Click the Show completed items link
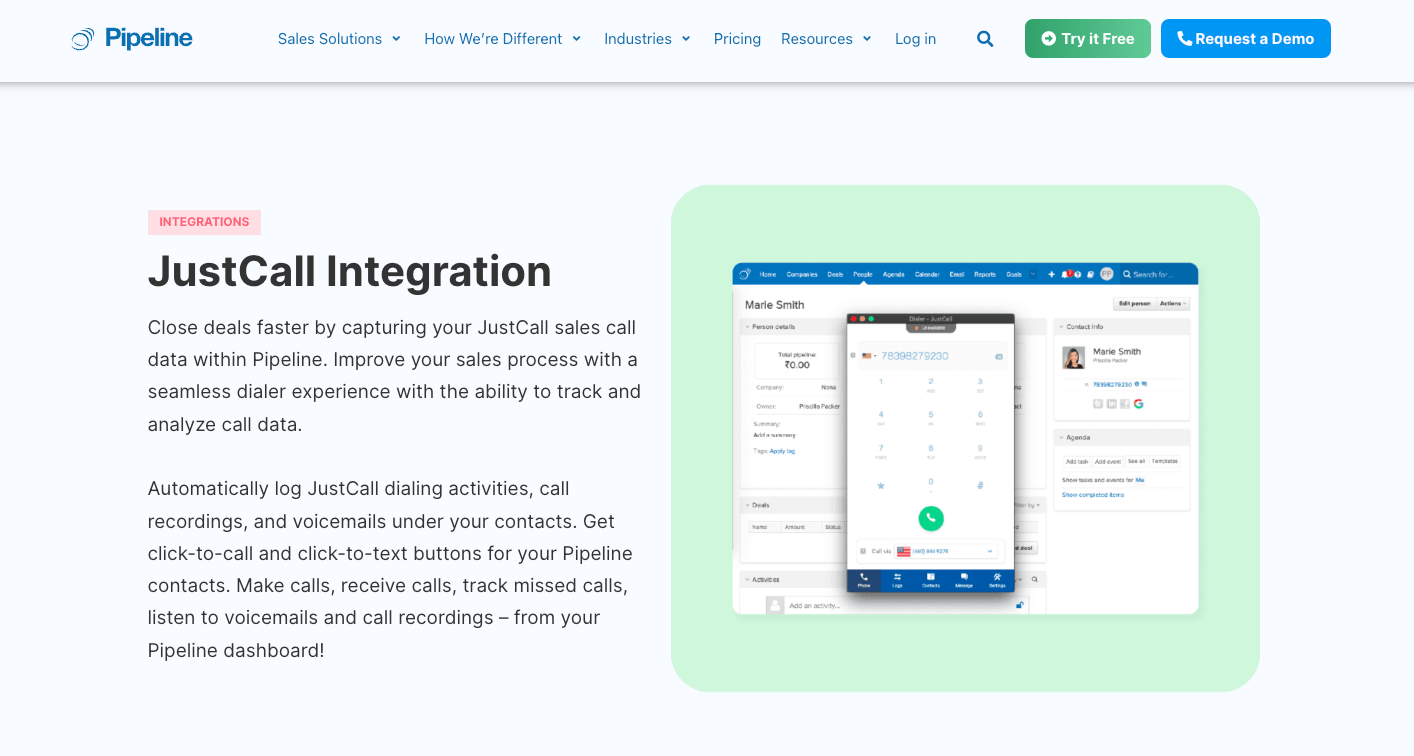The width and height of the screenshot is (1414, 756). point(1093,495)
